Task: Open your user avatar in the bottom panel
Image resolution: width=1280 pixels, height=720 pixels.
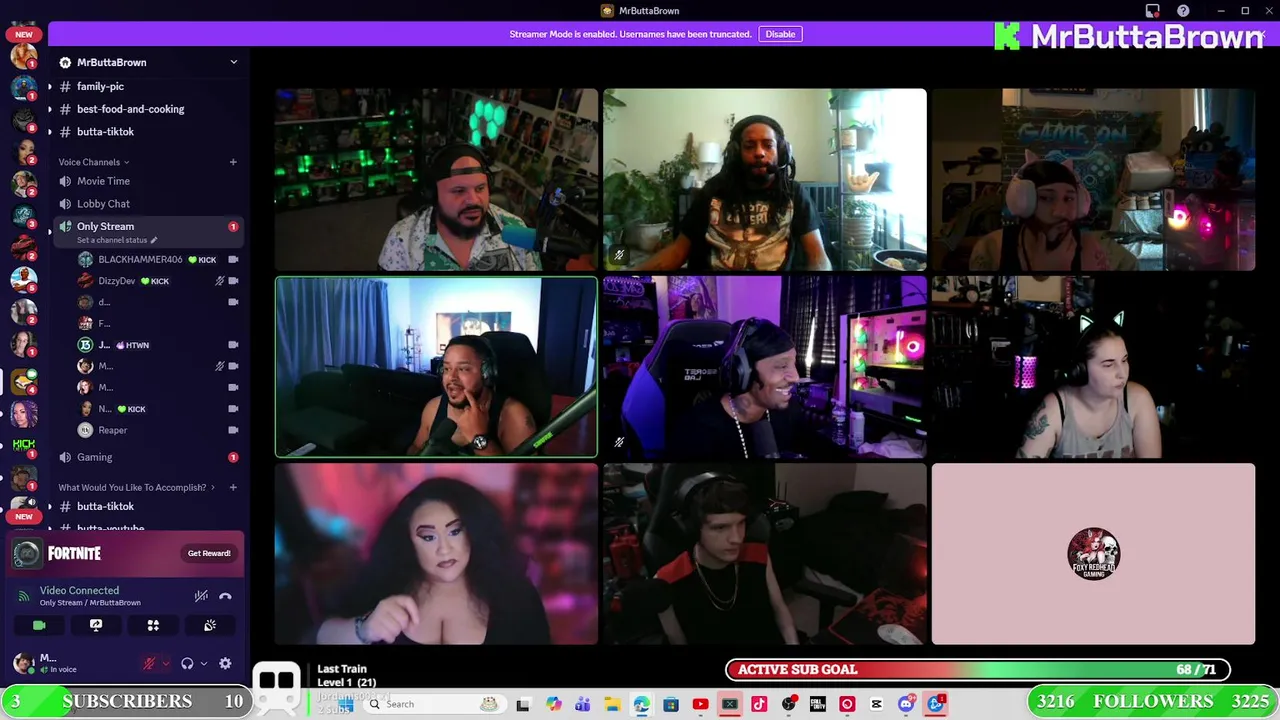Action: (23, 663)
